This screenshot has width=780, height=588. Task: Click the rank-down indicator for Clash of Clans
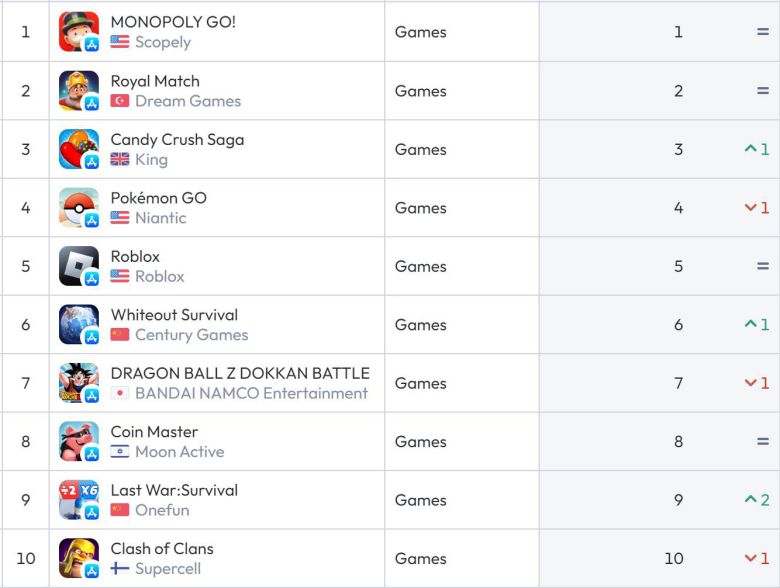pyautogui.click(x=757, y=558)
